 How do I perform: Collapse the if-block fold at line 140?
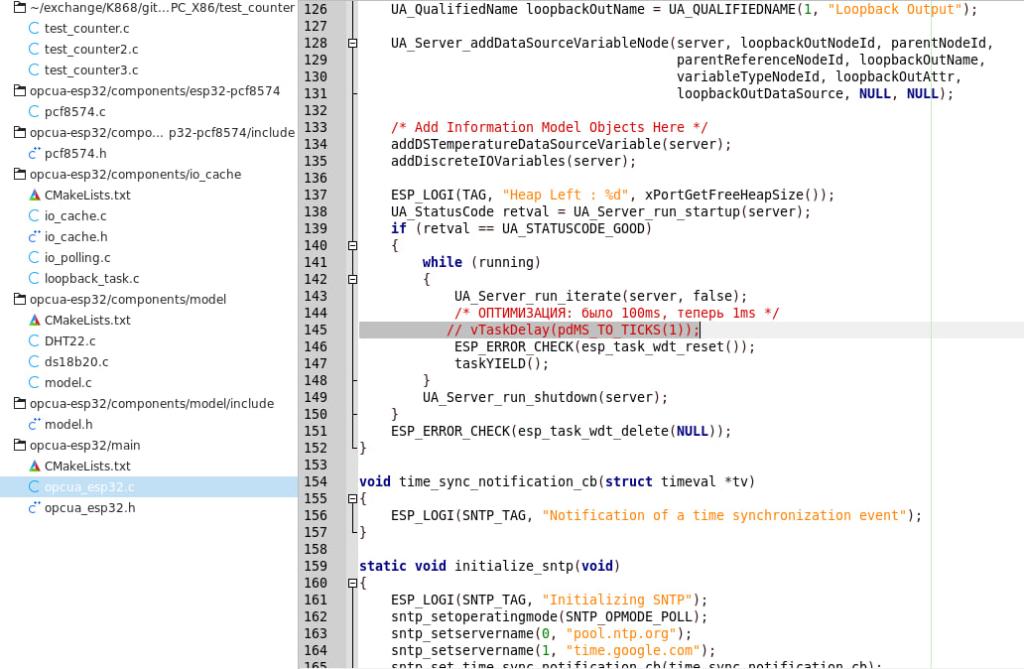352,246
